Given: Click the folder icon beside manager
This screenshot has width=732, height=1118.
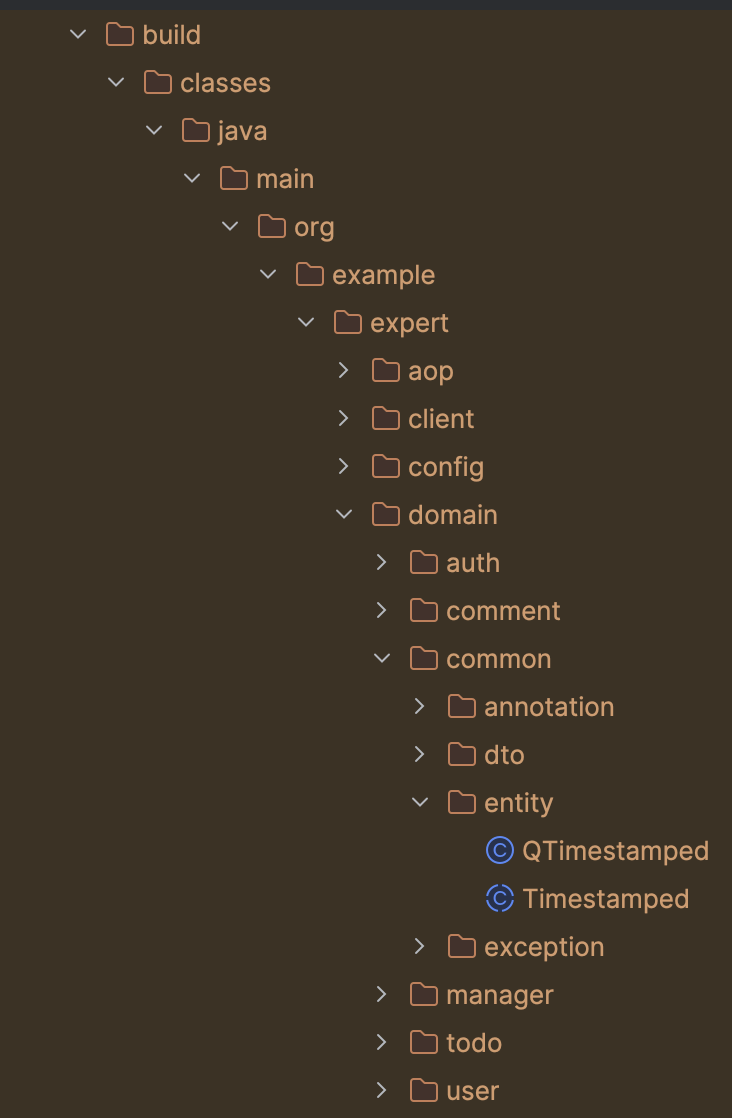Looking at the screenshot, I should (423, 995).
